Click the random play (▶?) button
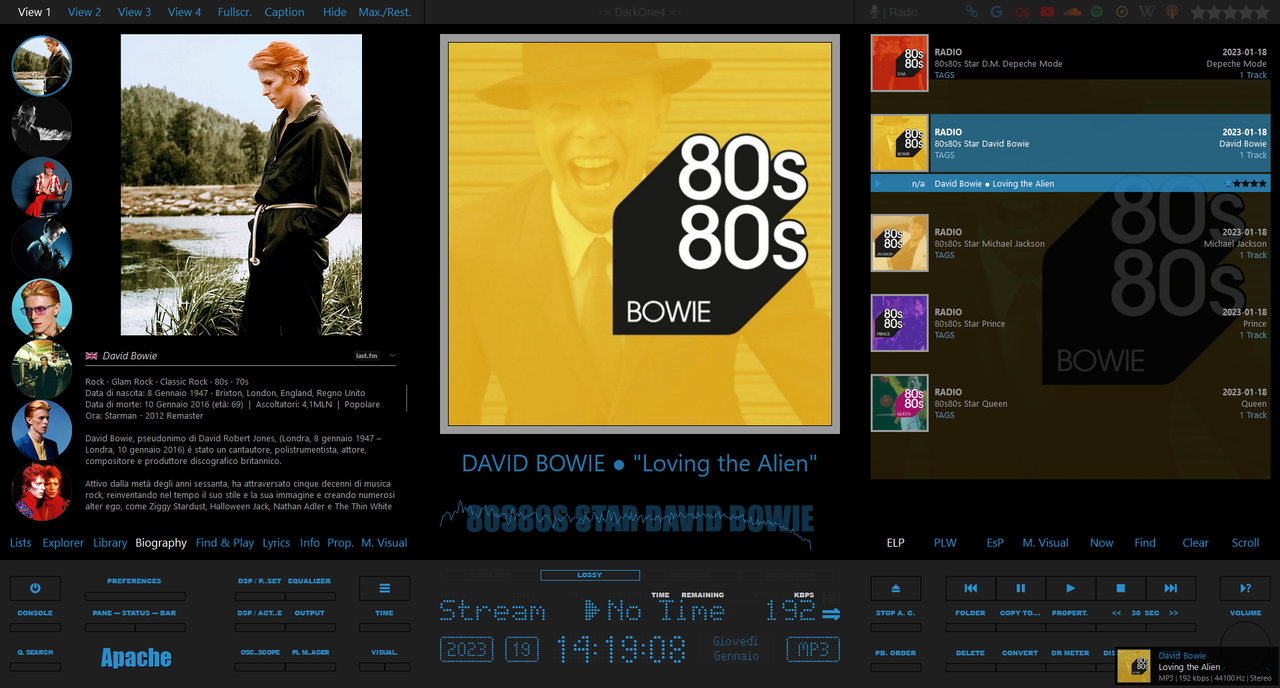This screenshot has width=1280, height=688. [1245, 588]
